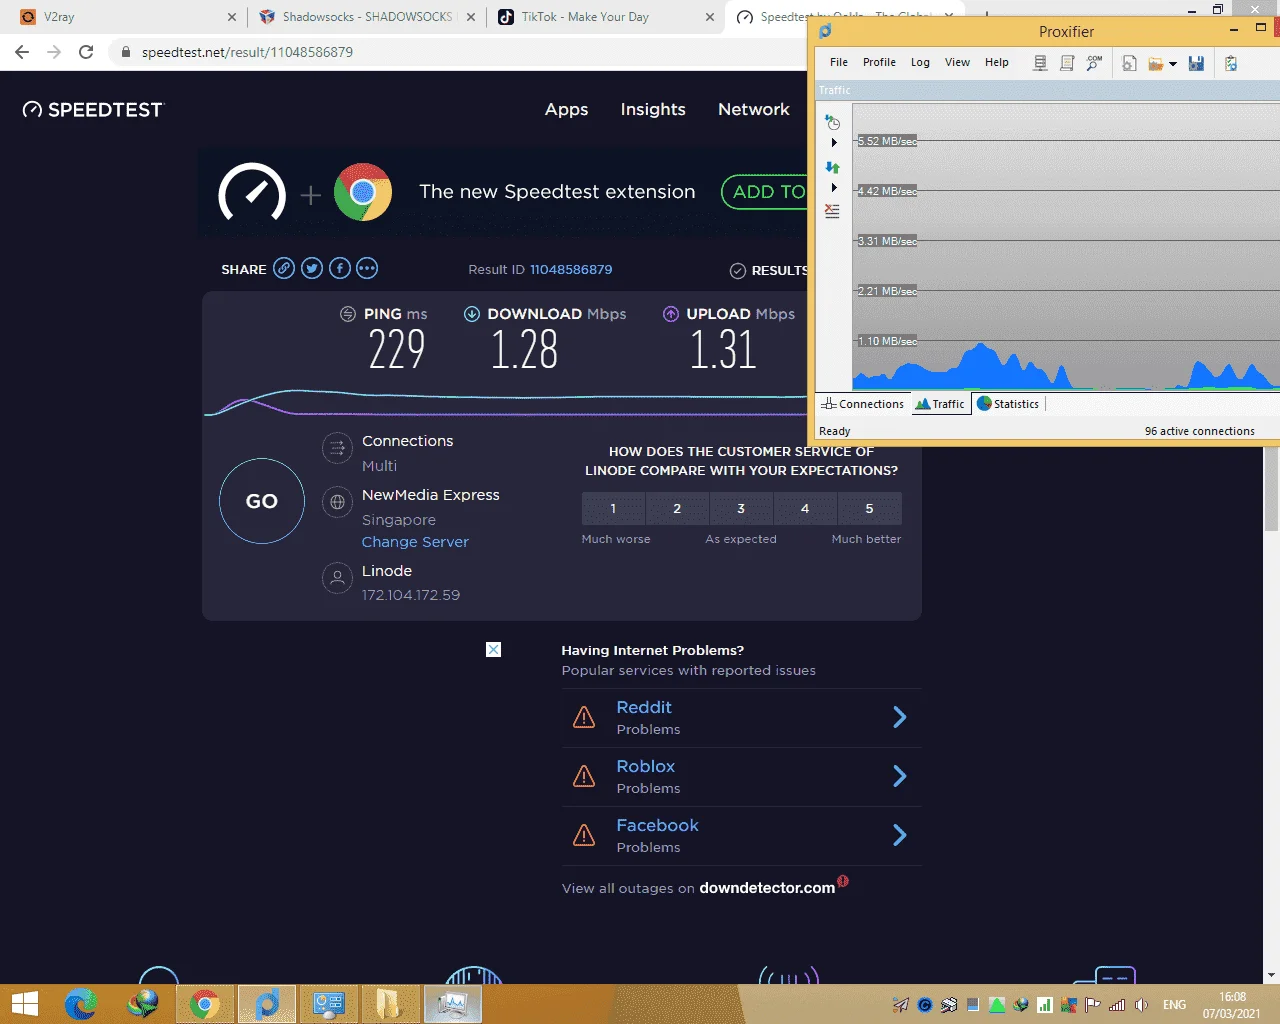1280x1024 pixels.
Task: Click the ENG language indicator in taskbar
Action: [x=1175, y=1005]
